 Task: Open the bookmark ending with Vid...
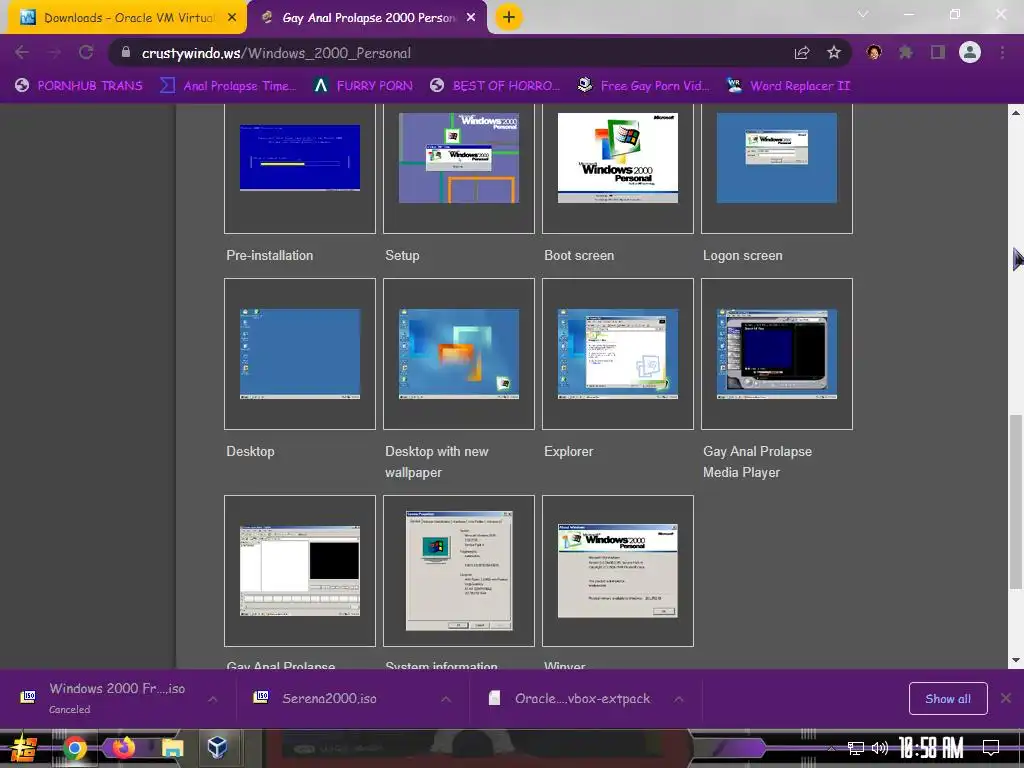coord(643,86)
